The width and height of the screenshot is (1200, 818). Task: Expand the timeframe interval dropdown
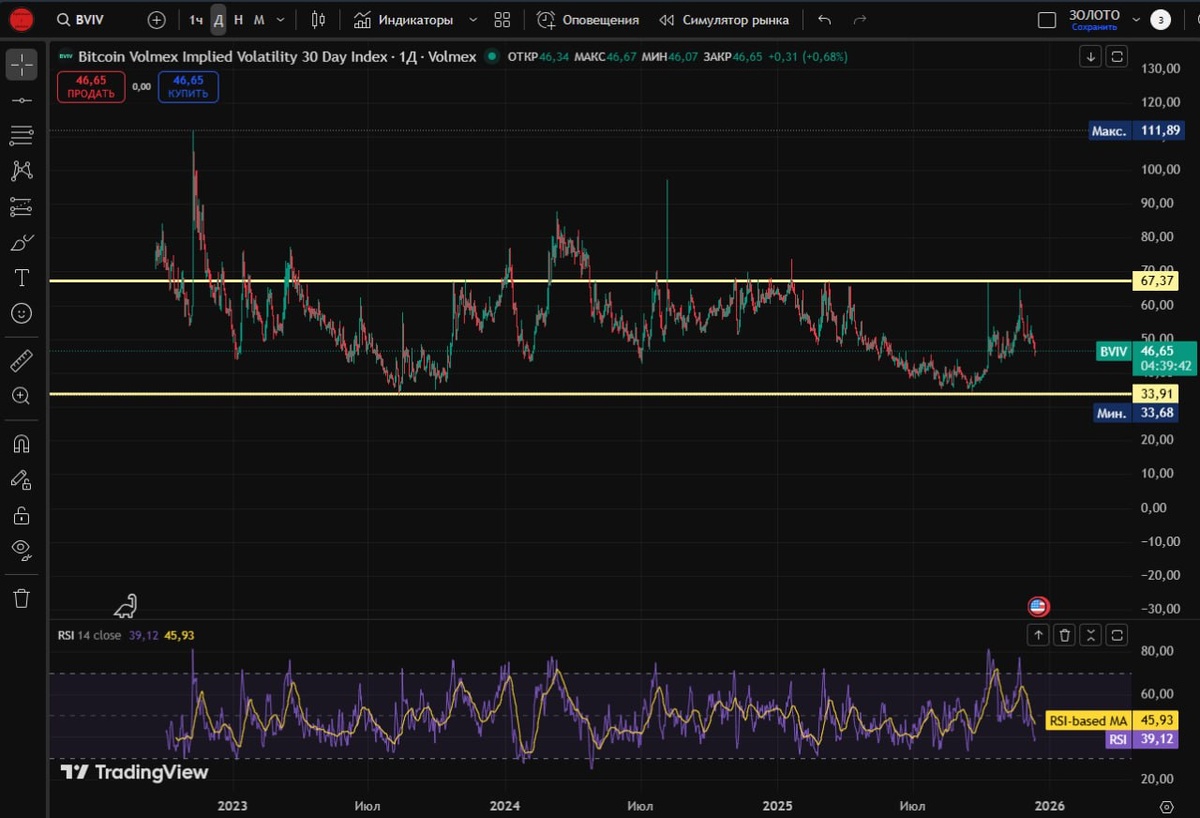[x=281, y=20]
